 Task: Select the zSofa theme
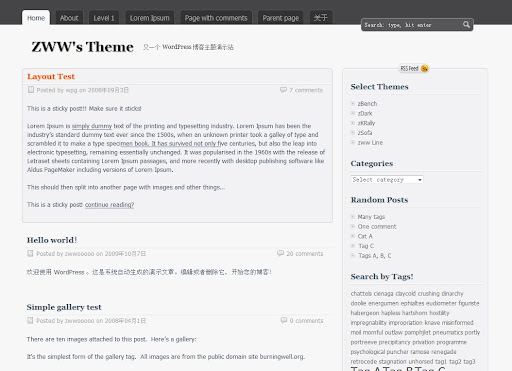tap(365, 133)
